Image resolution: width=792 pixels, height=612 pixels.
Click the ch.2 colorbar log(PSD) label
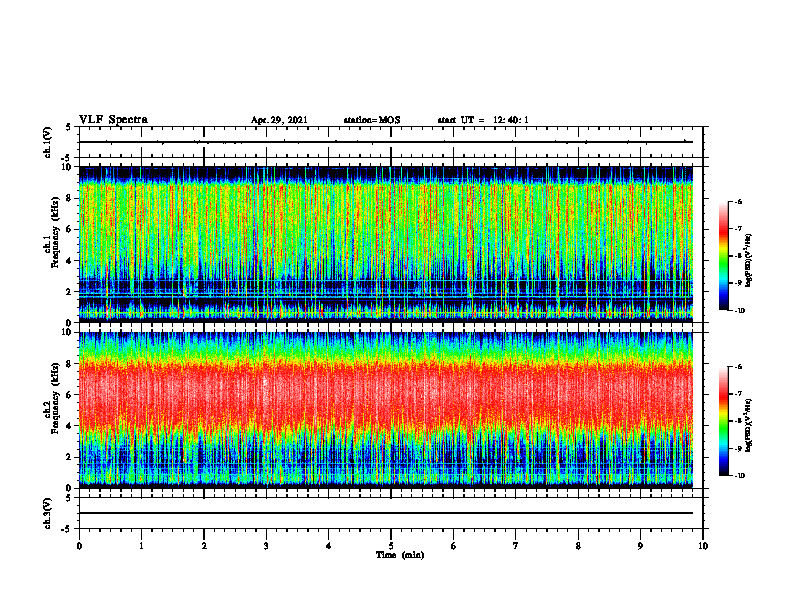tap(749, 425)
